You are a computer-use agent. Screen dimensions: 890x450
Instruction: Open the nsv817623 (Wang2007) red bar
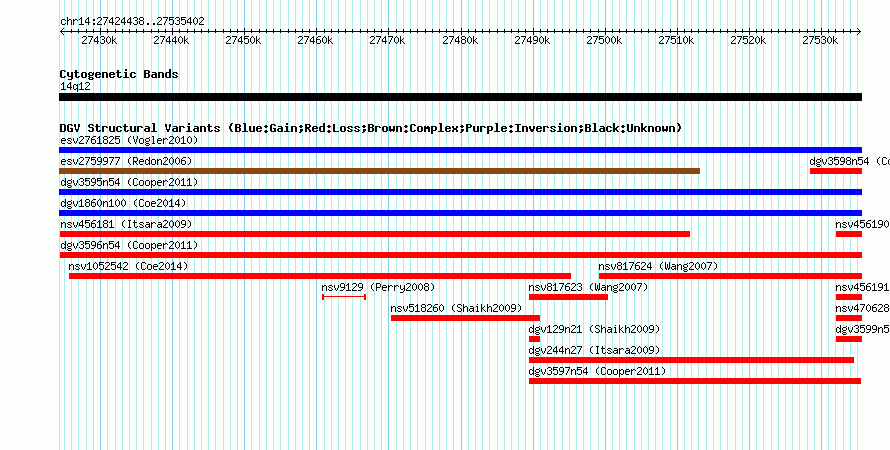[568, 297]
